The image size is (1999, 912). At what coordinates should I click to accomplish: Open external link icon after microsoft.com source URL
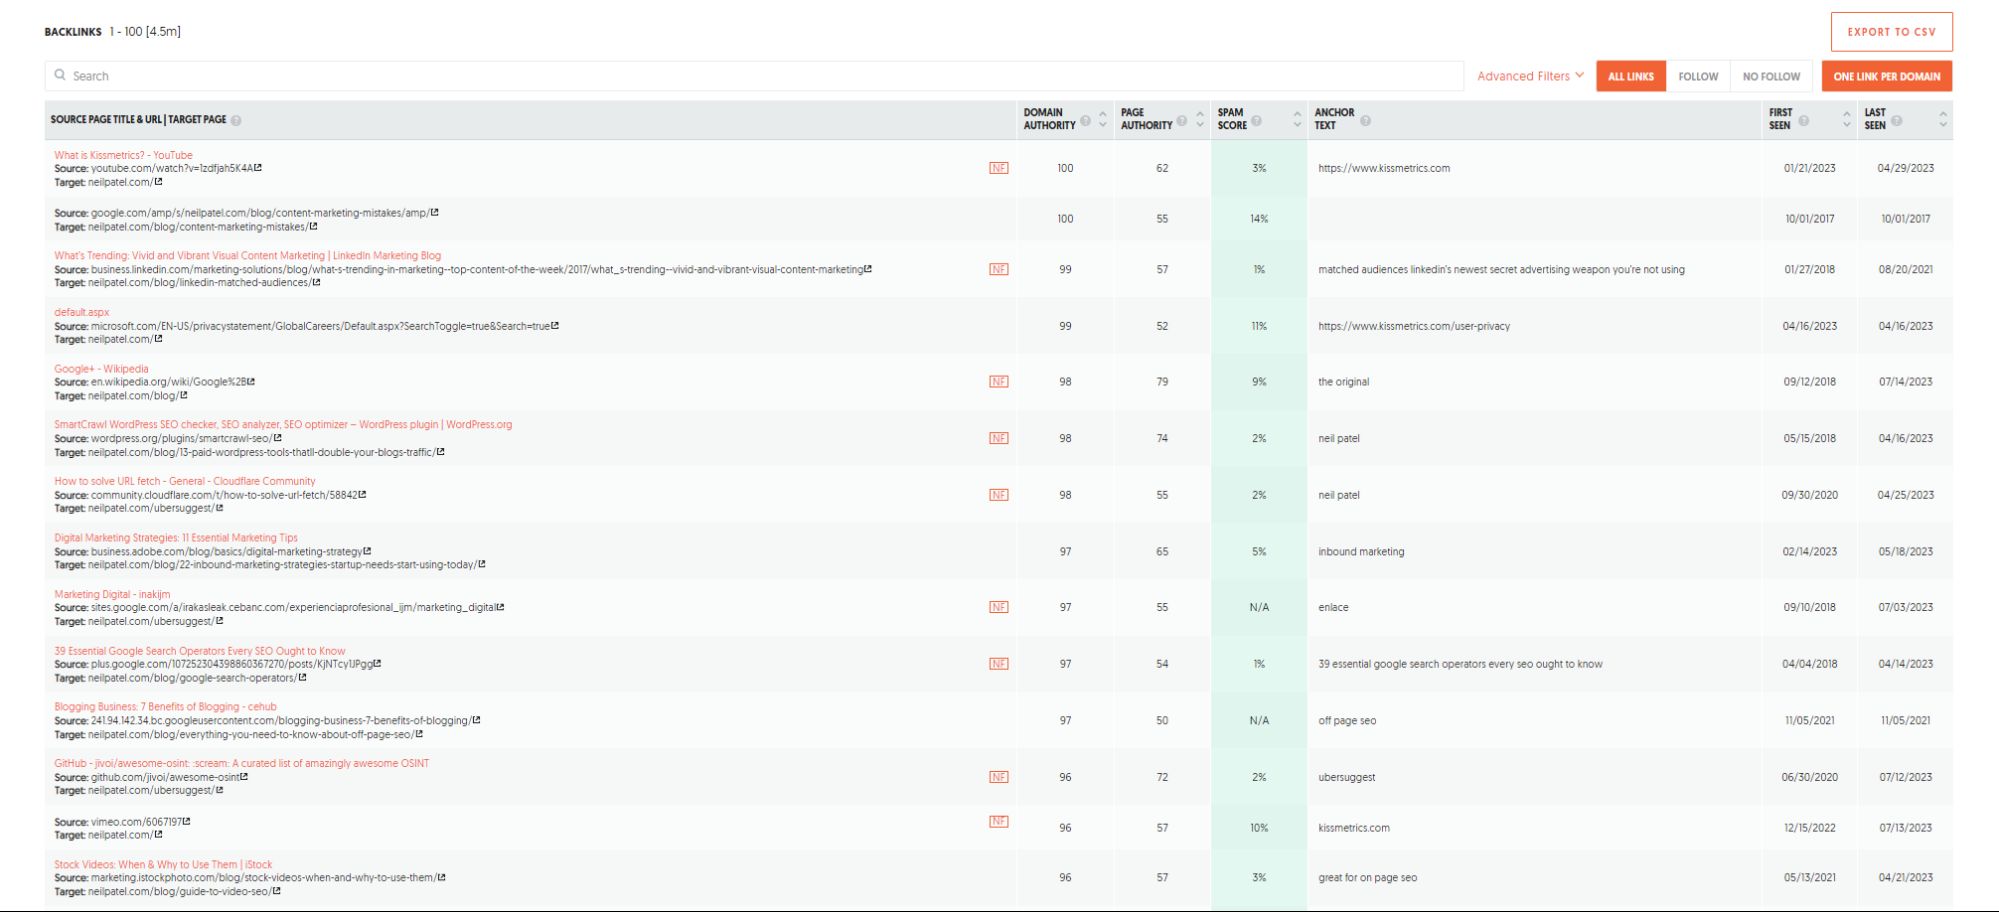[555, 325]
